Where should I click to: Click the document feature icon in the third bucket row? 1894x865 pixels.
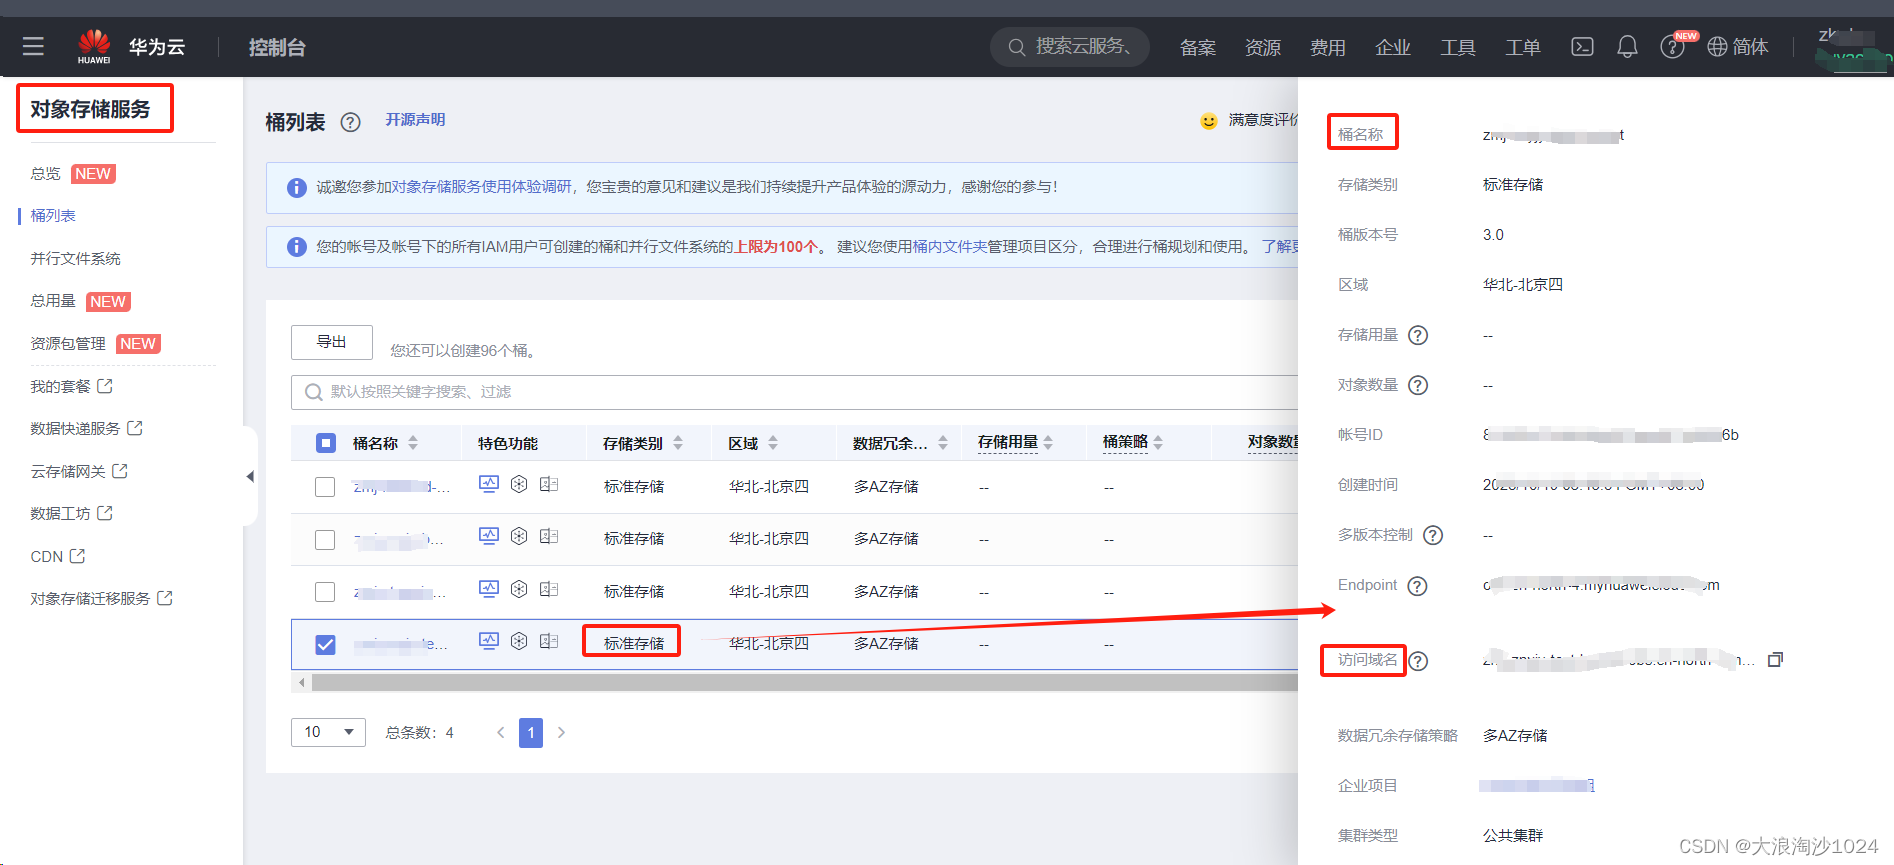click(x=549, y=589)
